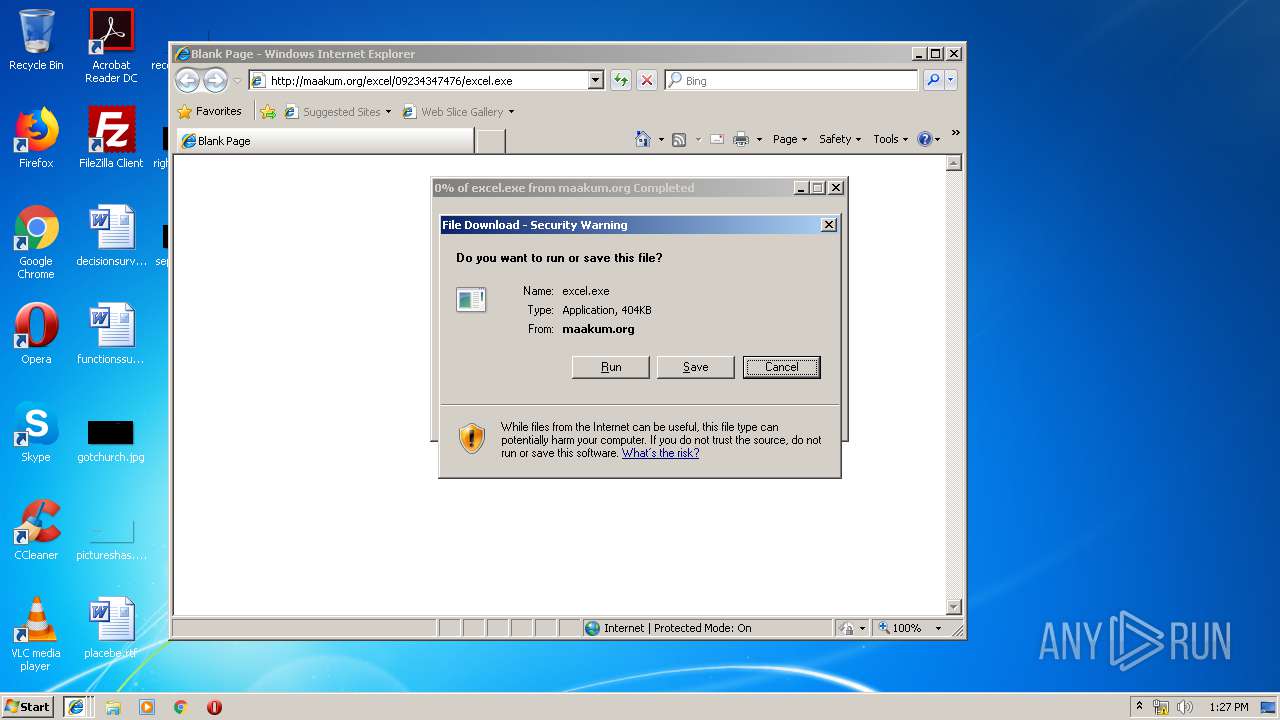The width and height of the screenshot is (1280, 720).
Task: Open a new tab in Internet Explorer
Action: (490, 141)
